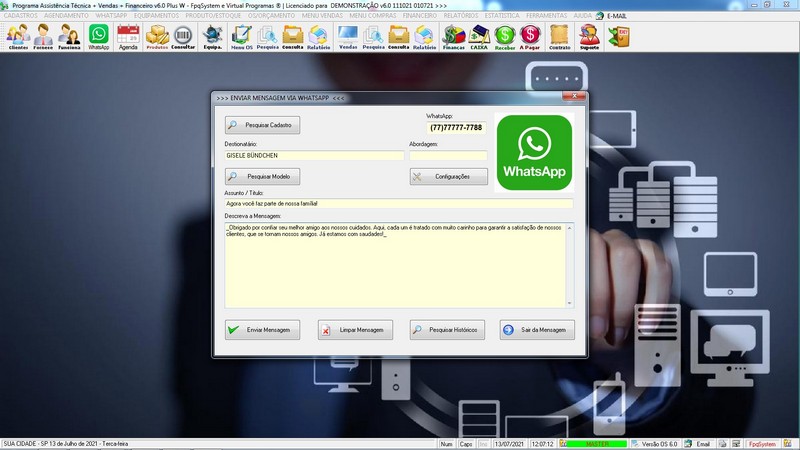Click the empty Abordagem field
800x450 pixels.
click(448, 156)
